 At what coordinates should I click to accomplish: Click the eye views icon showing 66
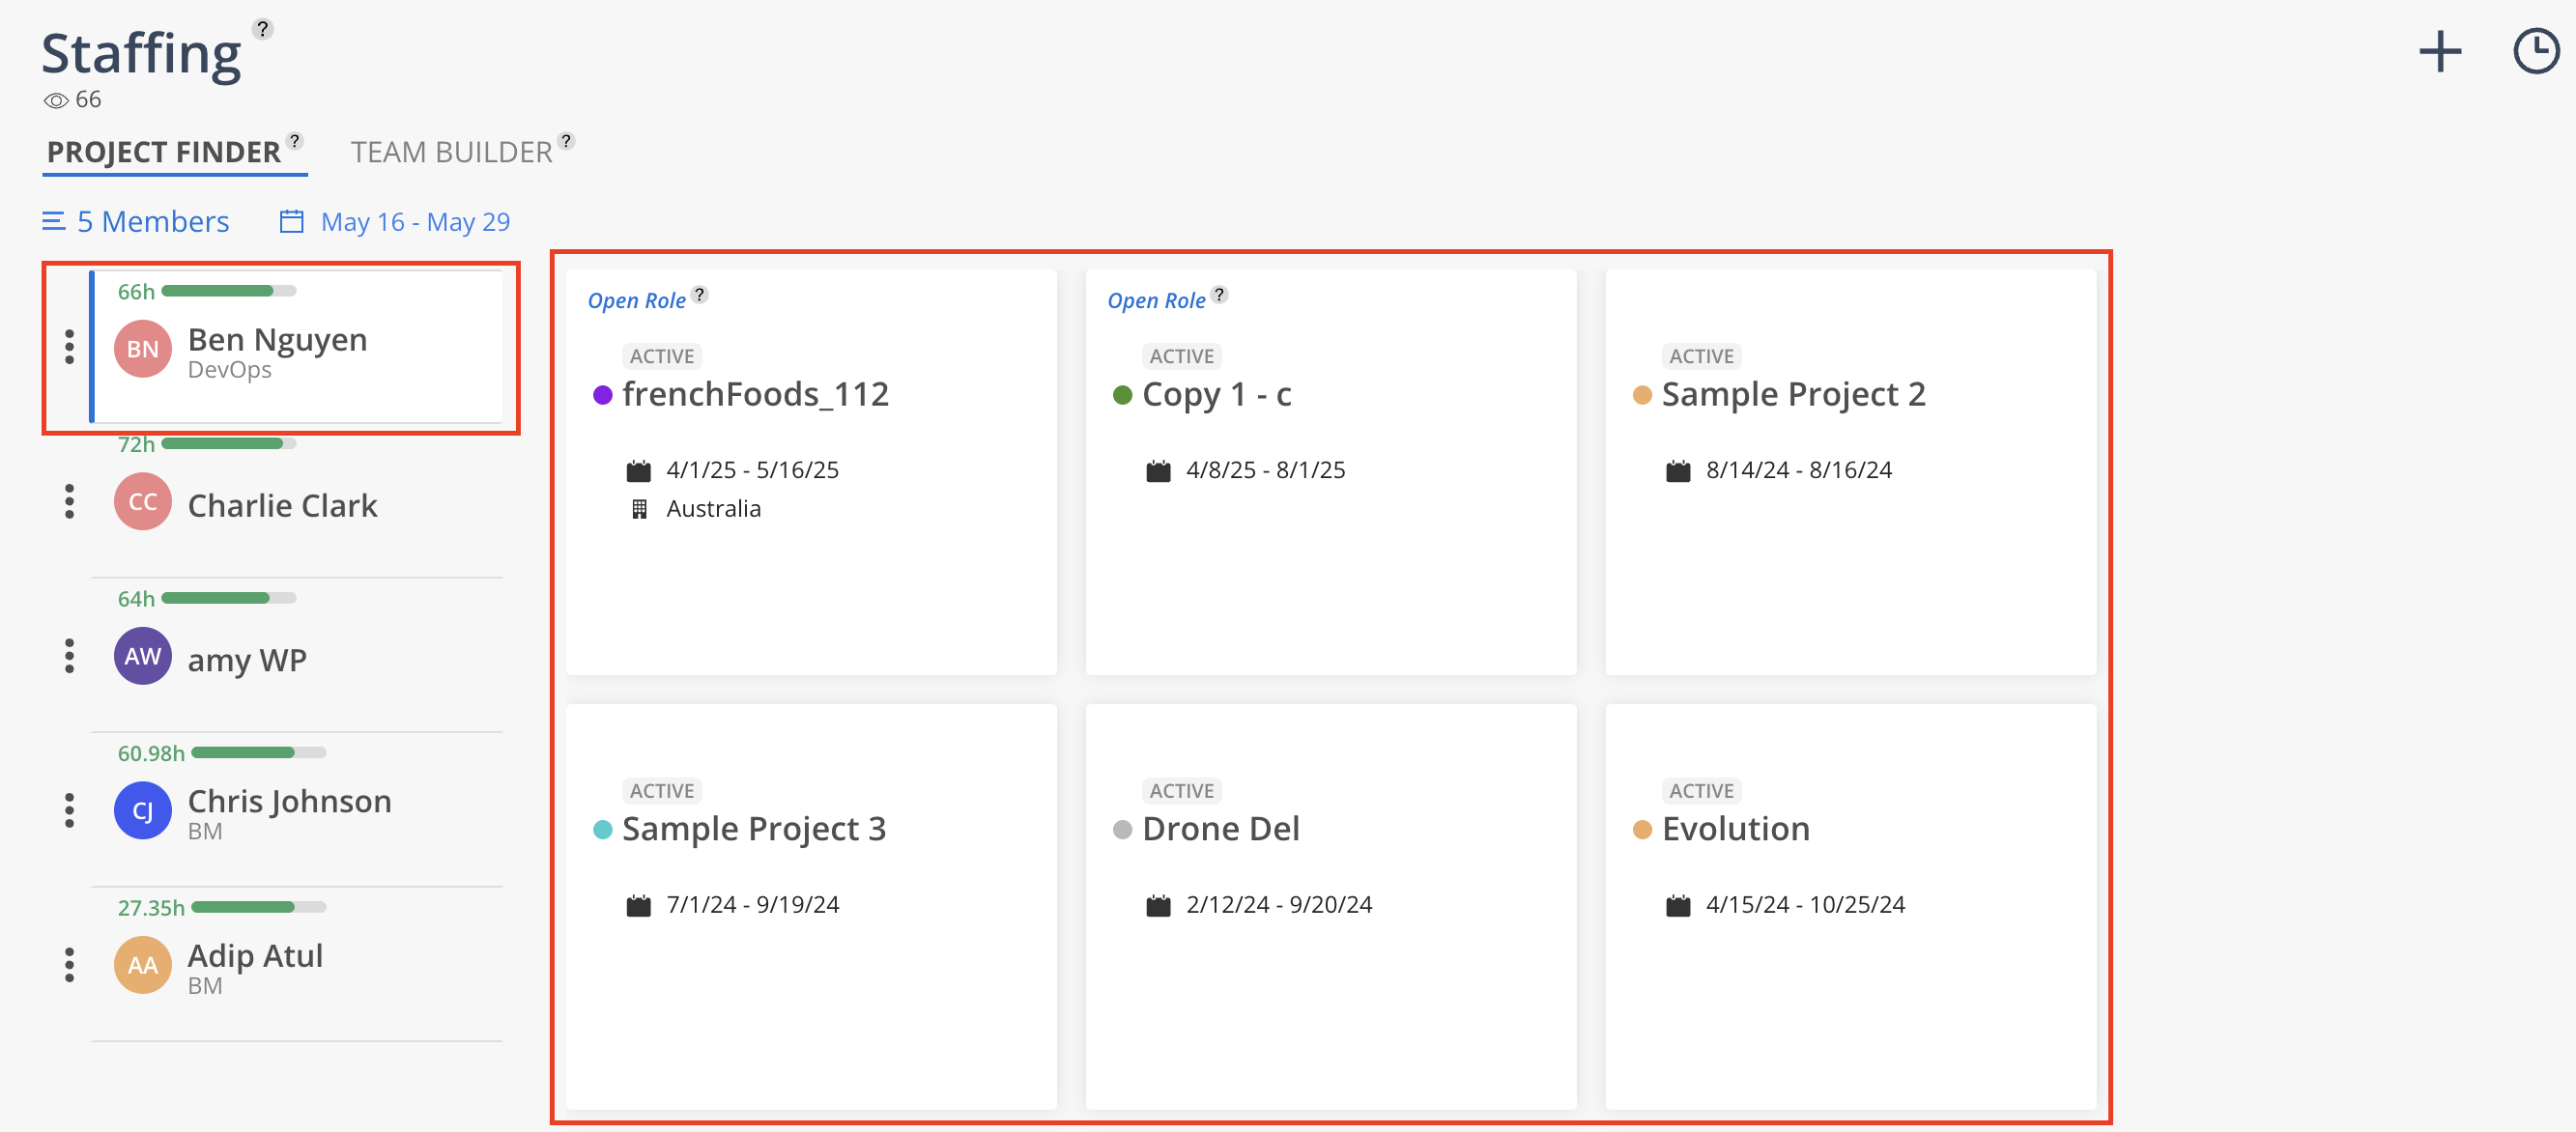pos(56,100)
